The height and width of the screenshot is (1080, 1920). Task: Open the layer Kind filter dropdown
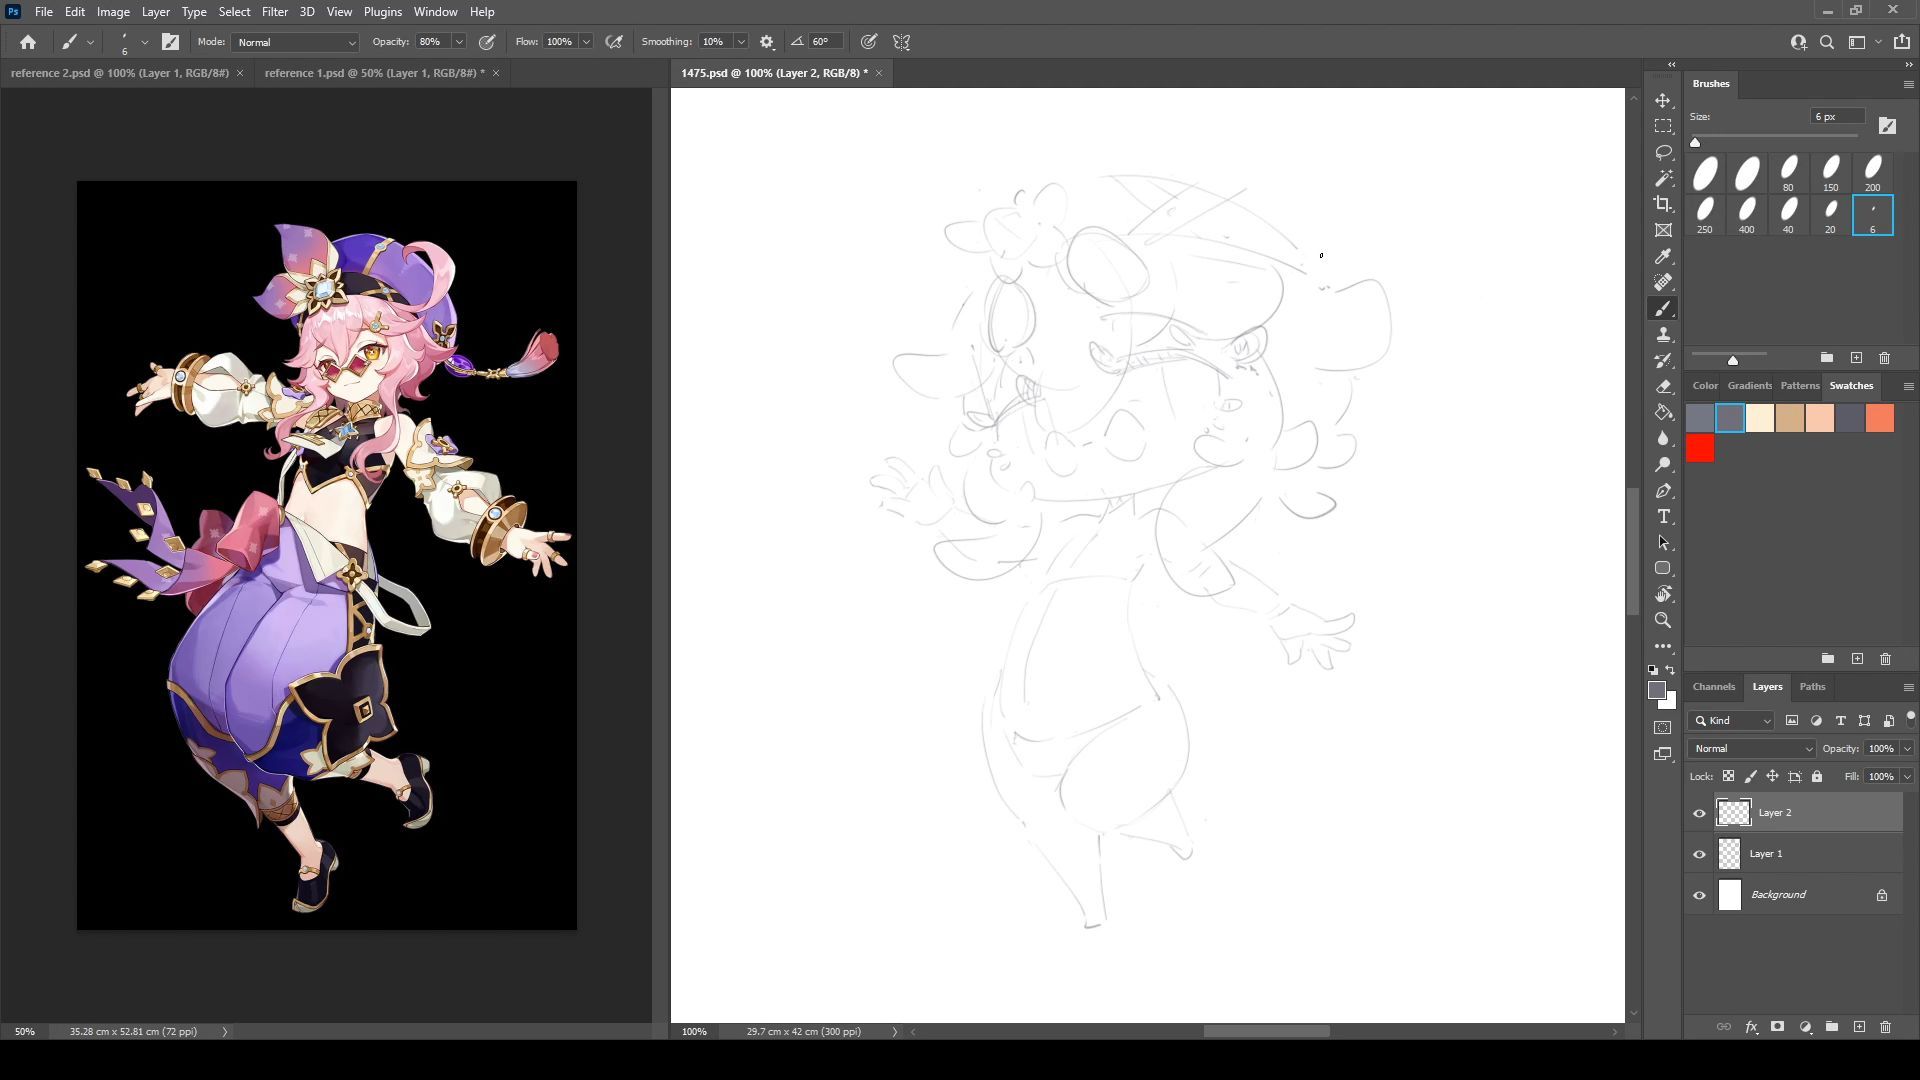tap(1732, 721)
